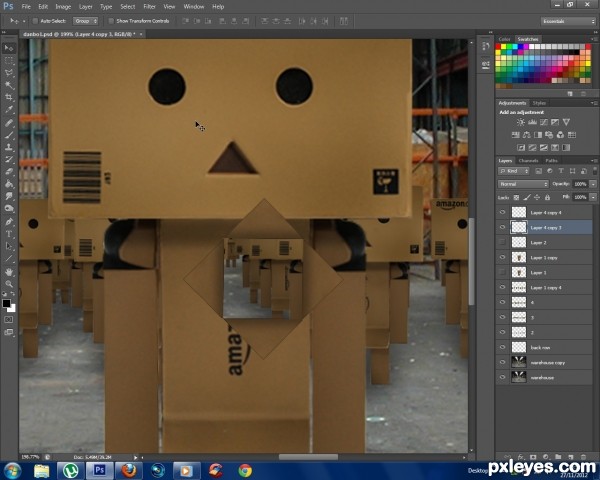Image resolution: width=600 pixels, height=480 pixels.
Task: Select the Brush tool
Action: point(9,135)
